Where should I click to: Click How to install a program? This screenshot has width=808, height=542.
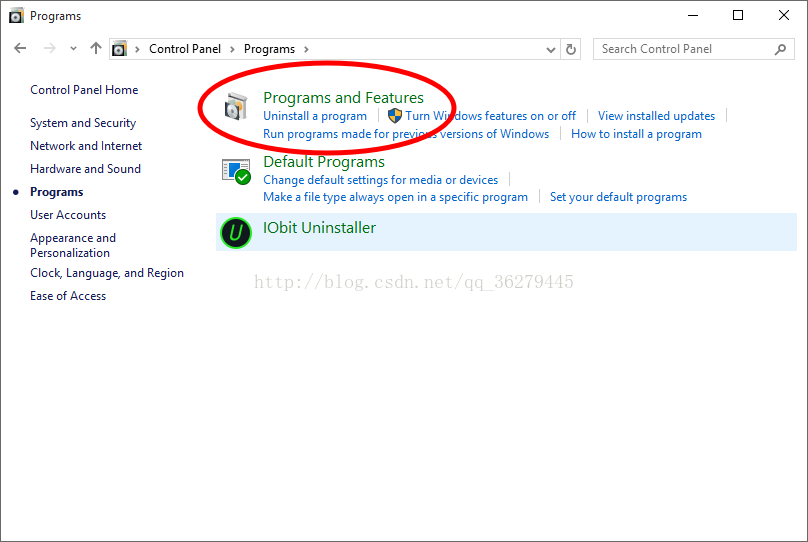[x=636, y=134]
